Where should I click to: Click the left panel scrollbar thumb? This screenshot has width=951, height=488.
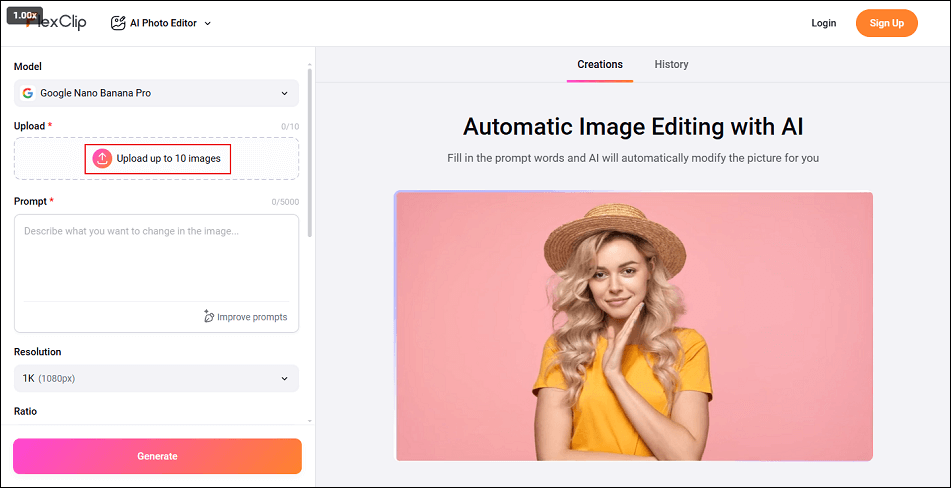coord(309,152)
